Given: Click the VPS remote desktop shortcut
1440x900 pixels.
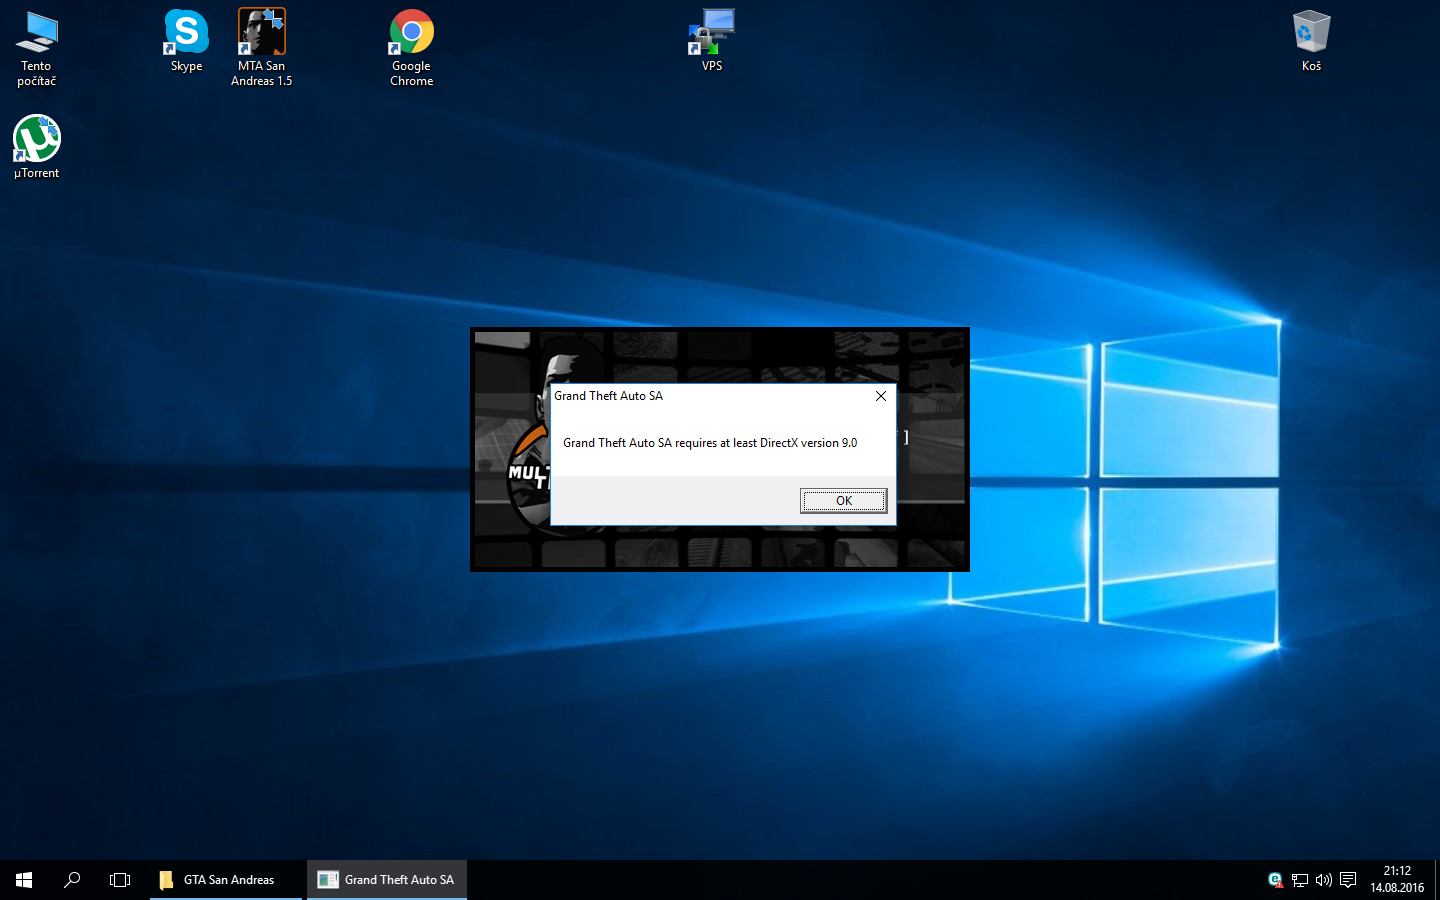Looking at the screenshot, I should click(712, 40).
